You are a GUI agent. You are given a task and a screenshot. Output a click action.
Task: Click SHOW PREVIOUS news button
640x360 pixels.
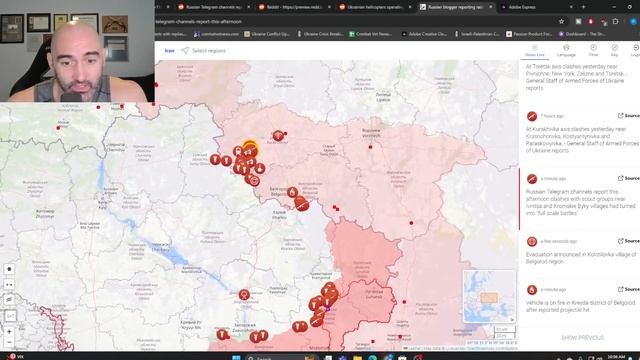coord(582,338)
